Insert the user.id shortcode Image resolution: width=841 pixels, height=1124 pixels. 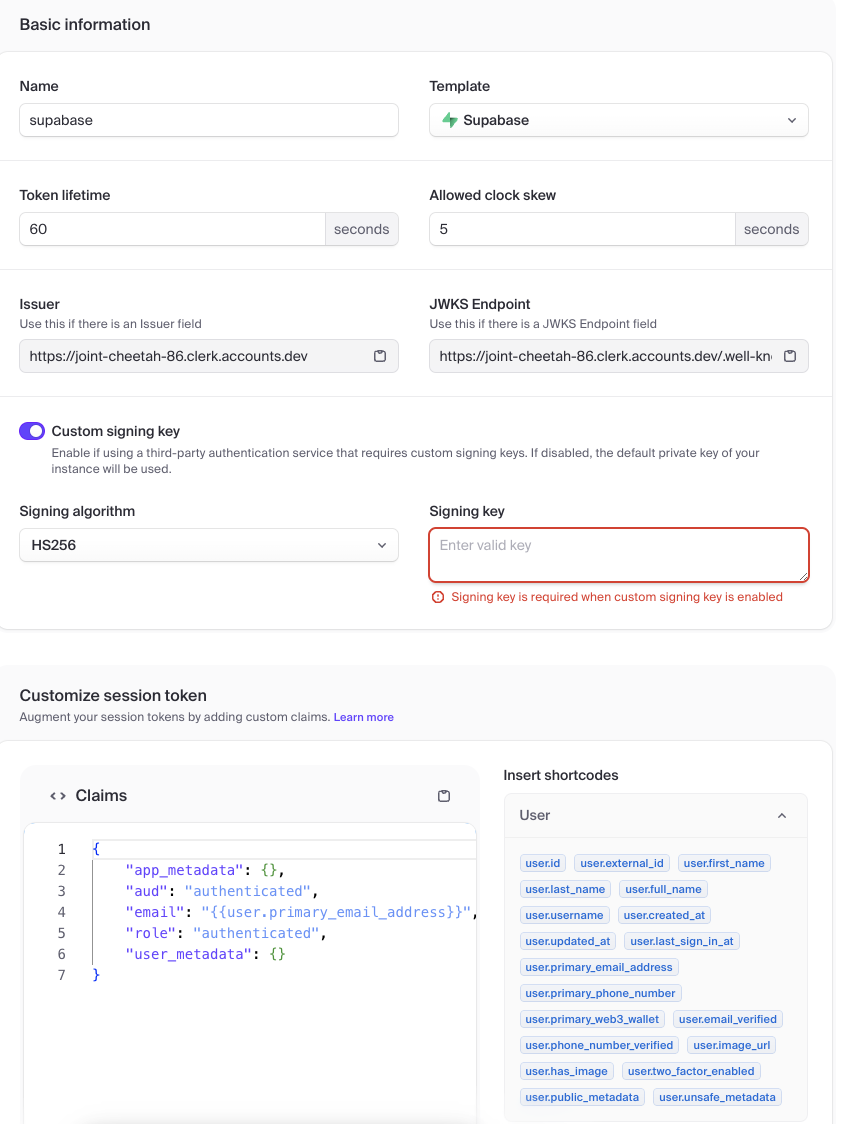point(543,863)
